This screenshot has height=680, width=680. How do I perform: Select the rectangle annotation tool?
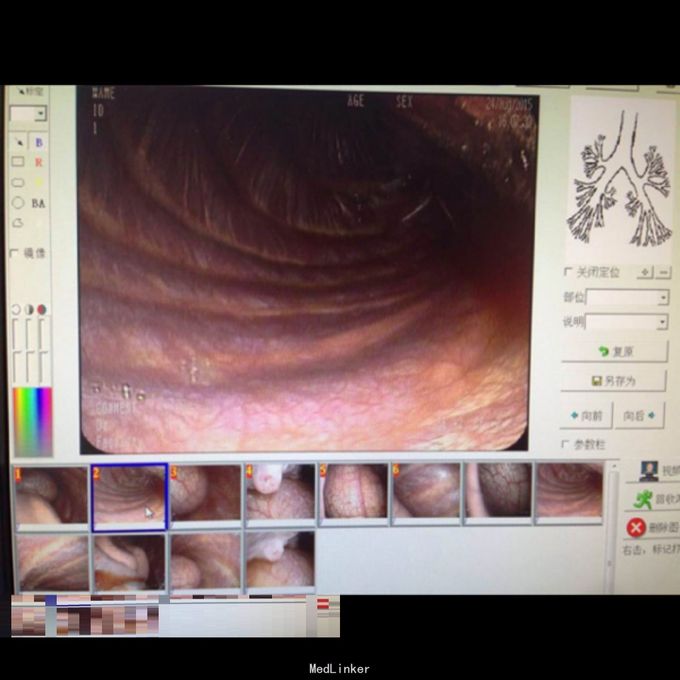(18, 162)
